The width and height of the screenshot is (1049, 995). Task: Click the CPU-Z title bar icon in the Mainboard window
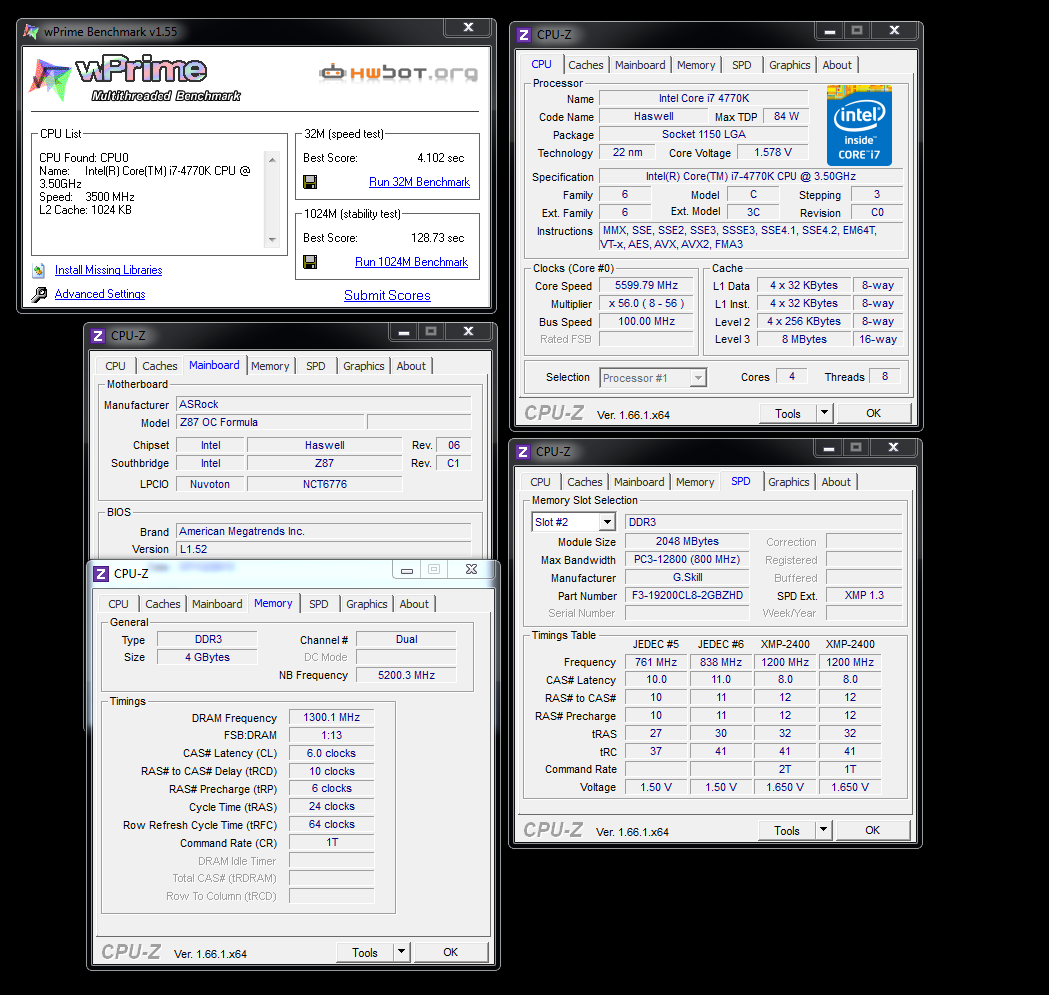click(x=98, y=336)
